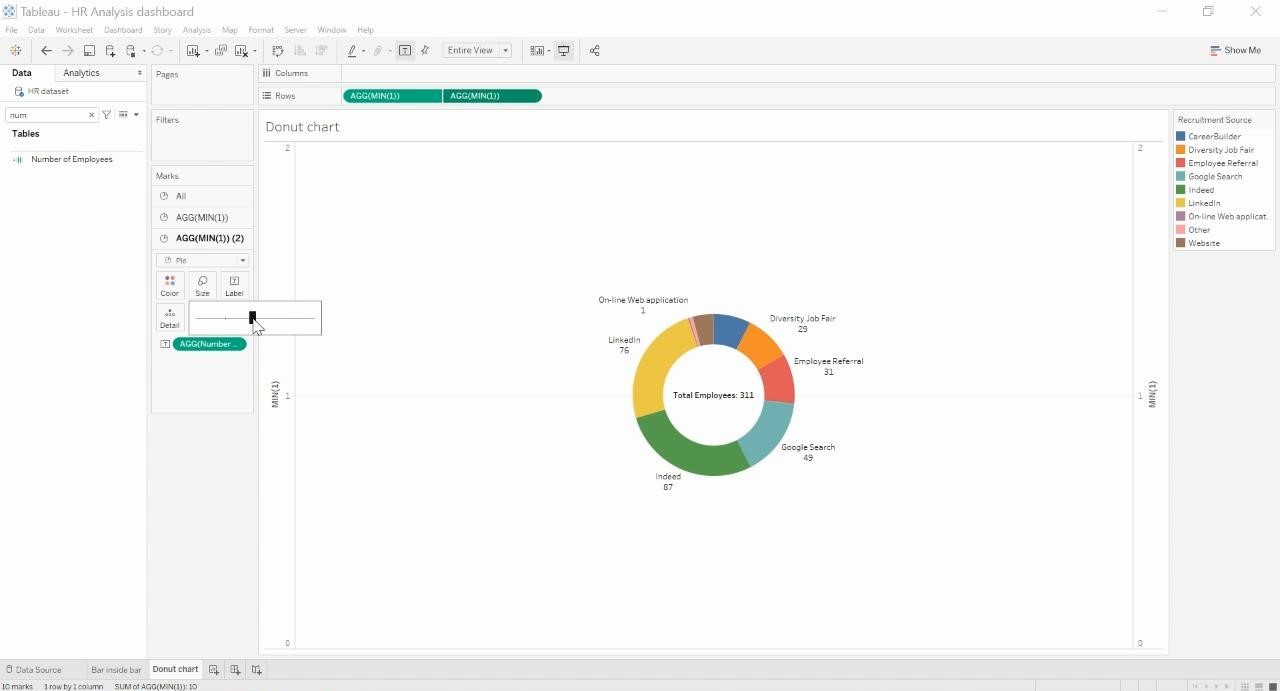Open the Worksheet menu
The width and height of the screenshot is (1280, 691).
pyautogui.click(x=74, y=30)
